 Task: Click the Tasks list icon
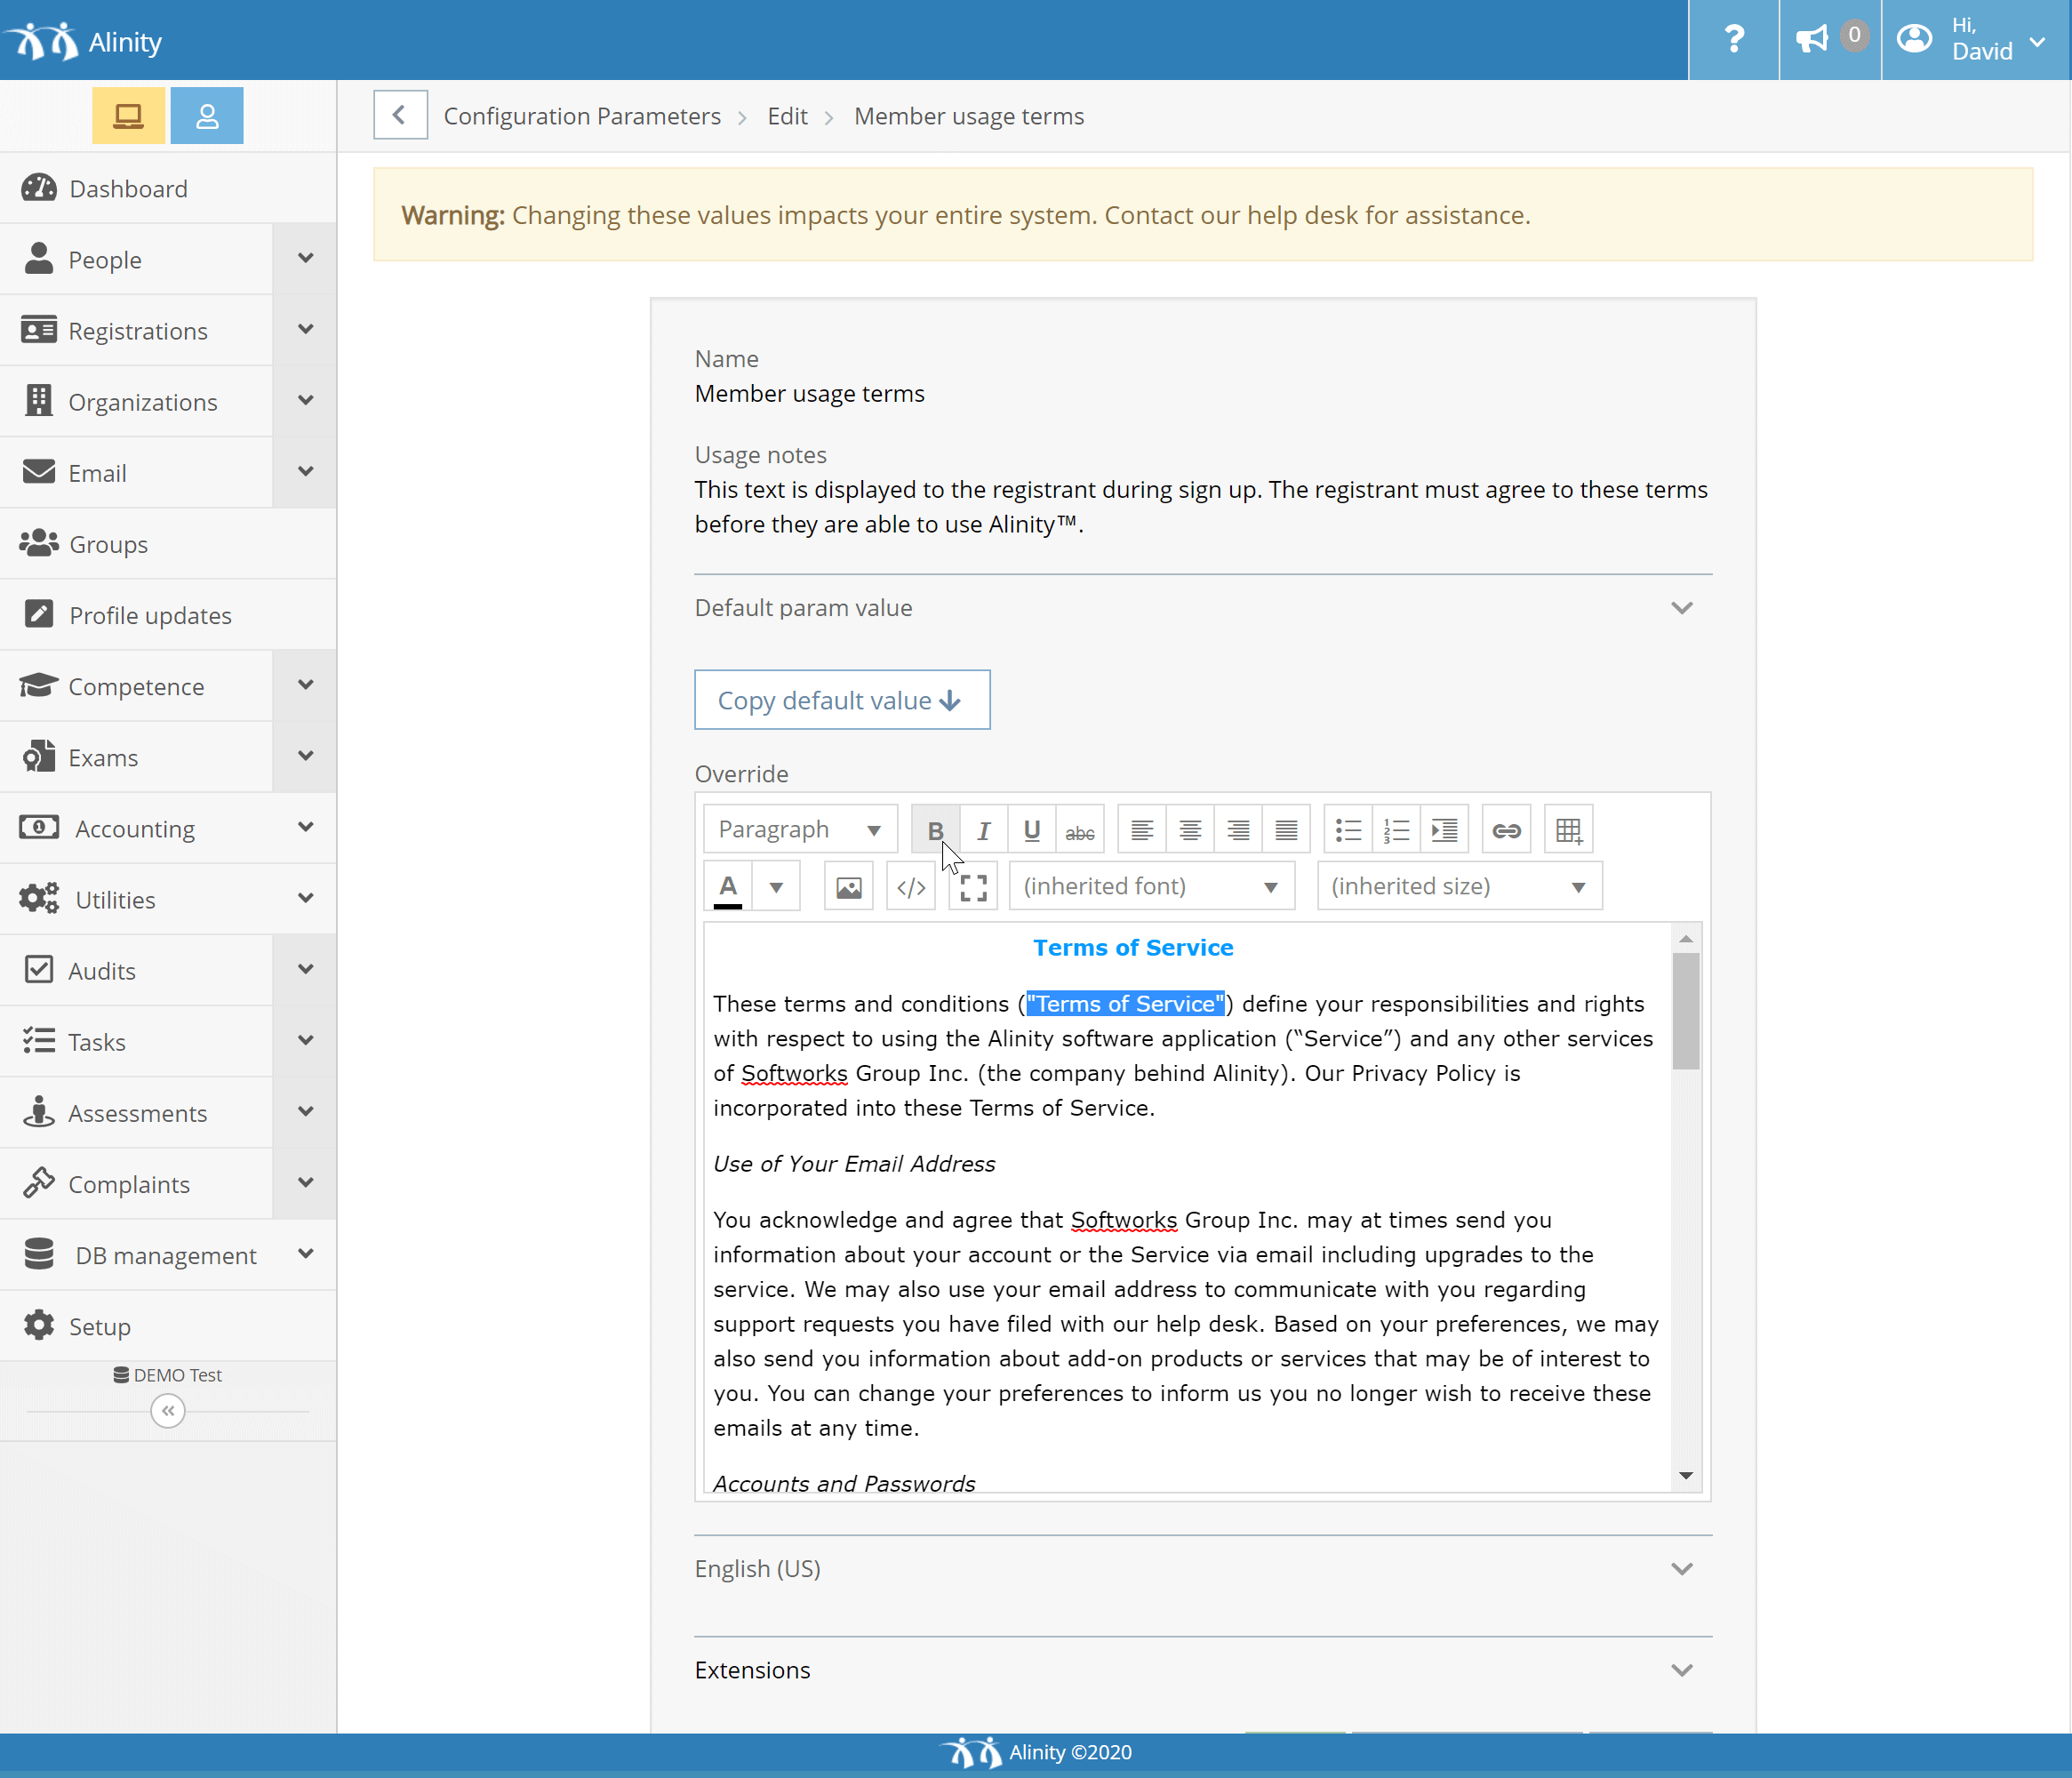[x=39, y=1041]
